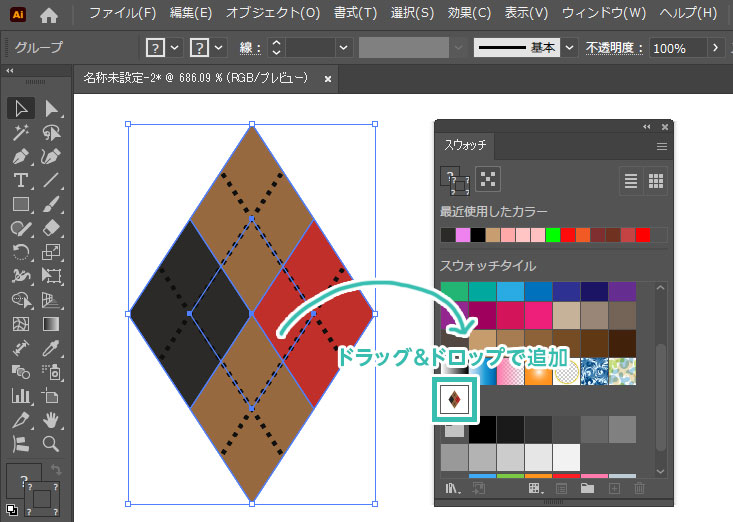Screen dimensions: 733x522
Task: Click the 不透明度 label link
Action: point(613,48)
